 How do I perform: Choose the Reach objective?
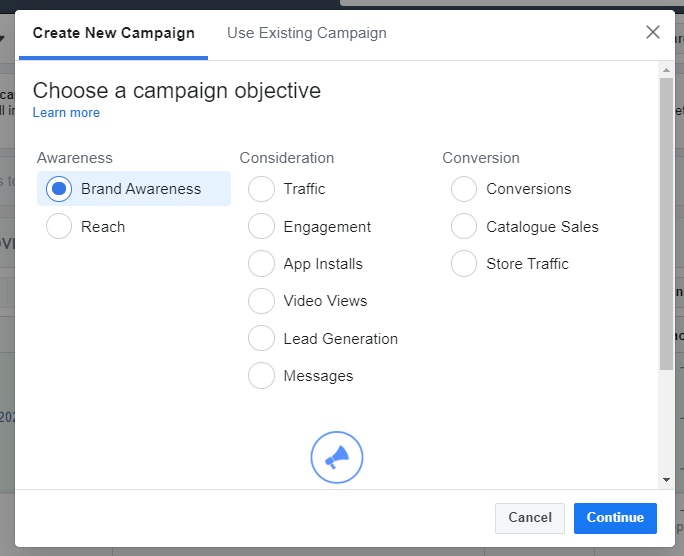point(59,226)
